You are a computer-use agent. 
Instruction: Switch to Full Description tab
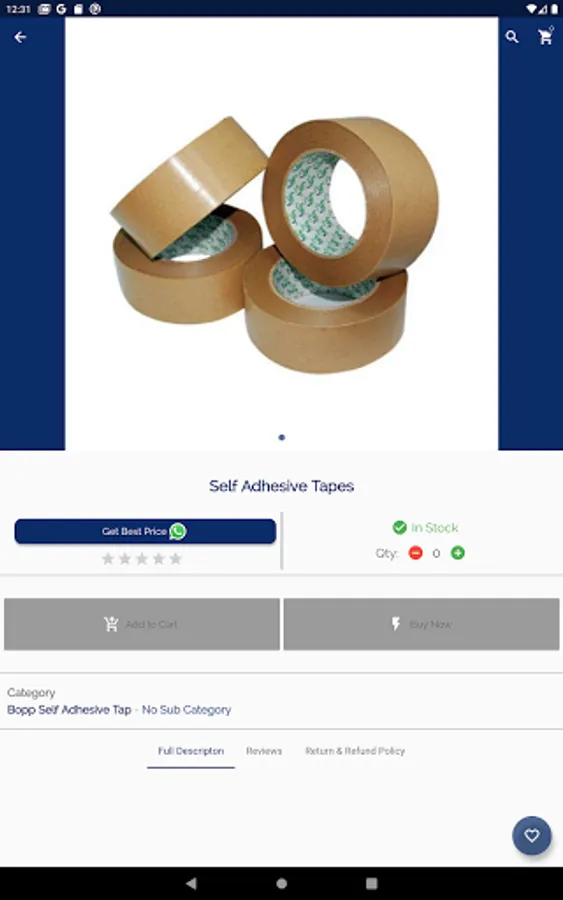191,751
